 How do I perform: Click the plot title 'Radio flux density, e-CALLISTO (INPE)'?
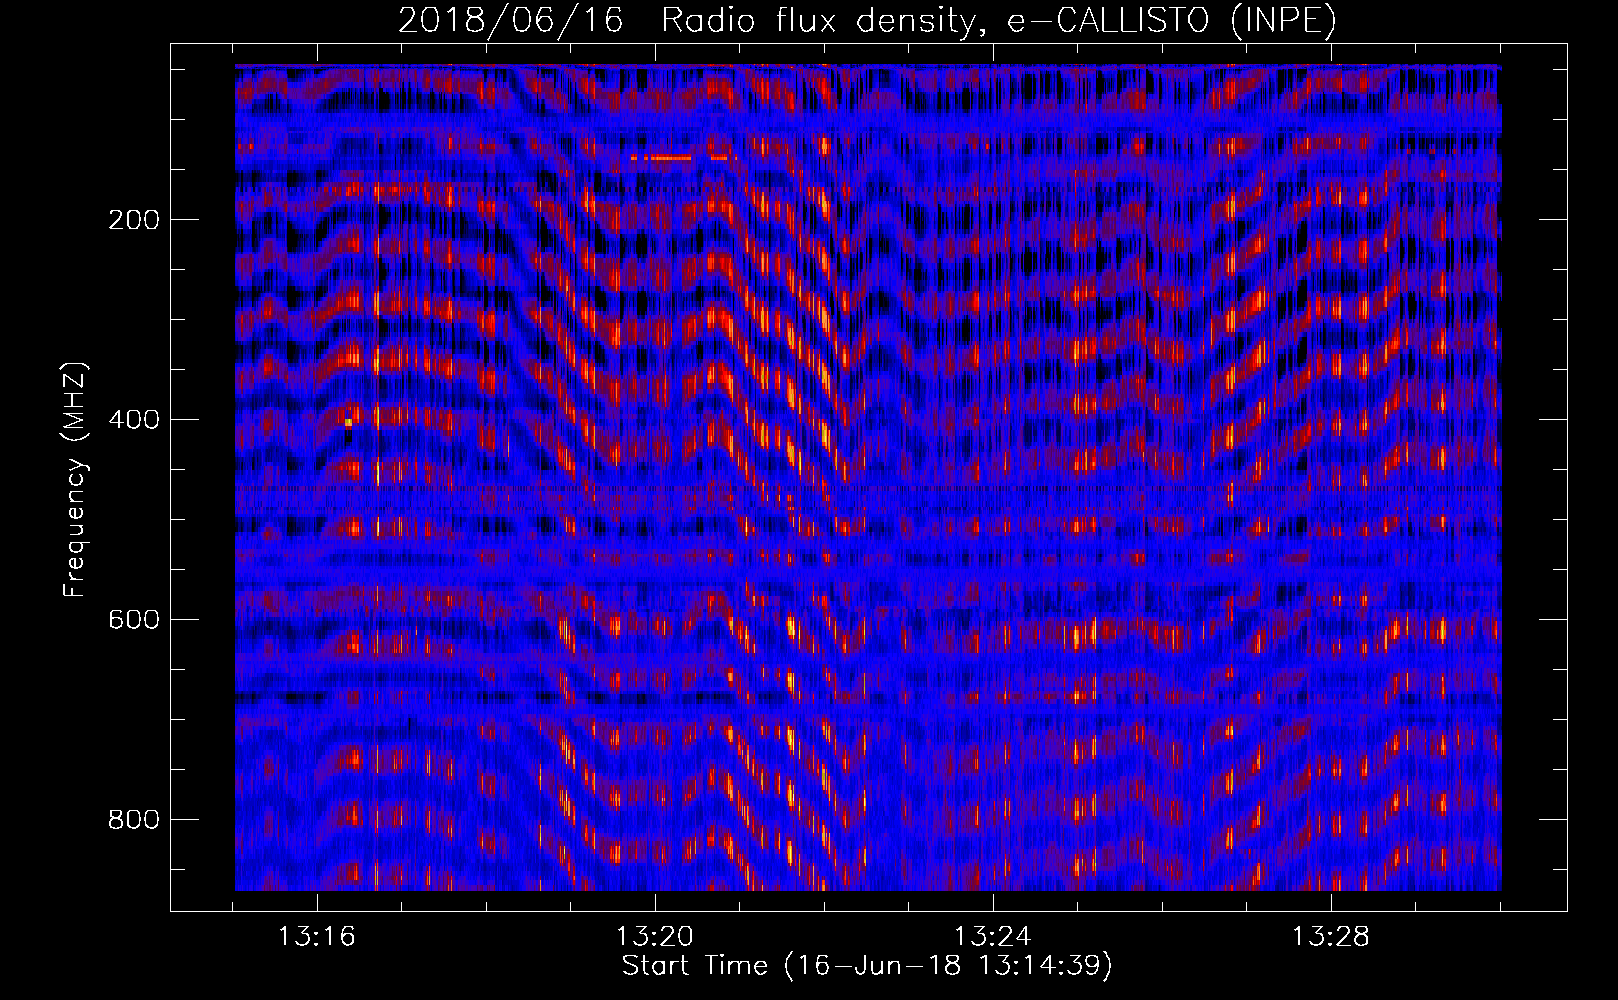click(x=998, y=20)
